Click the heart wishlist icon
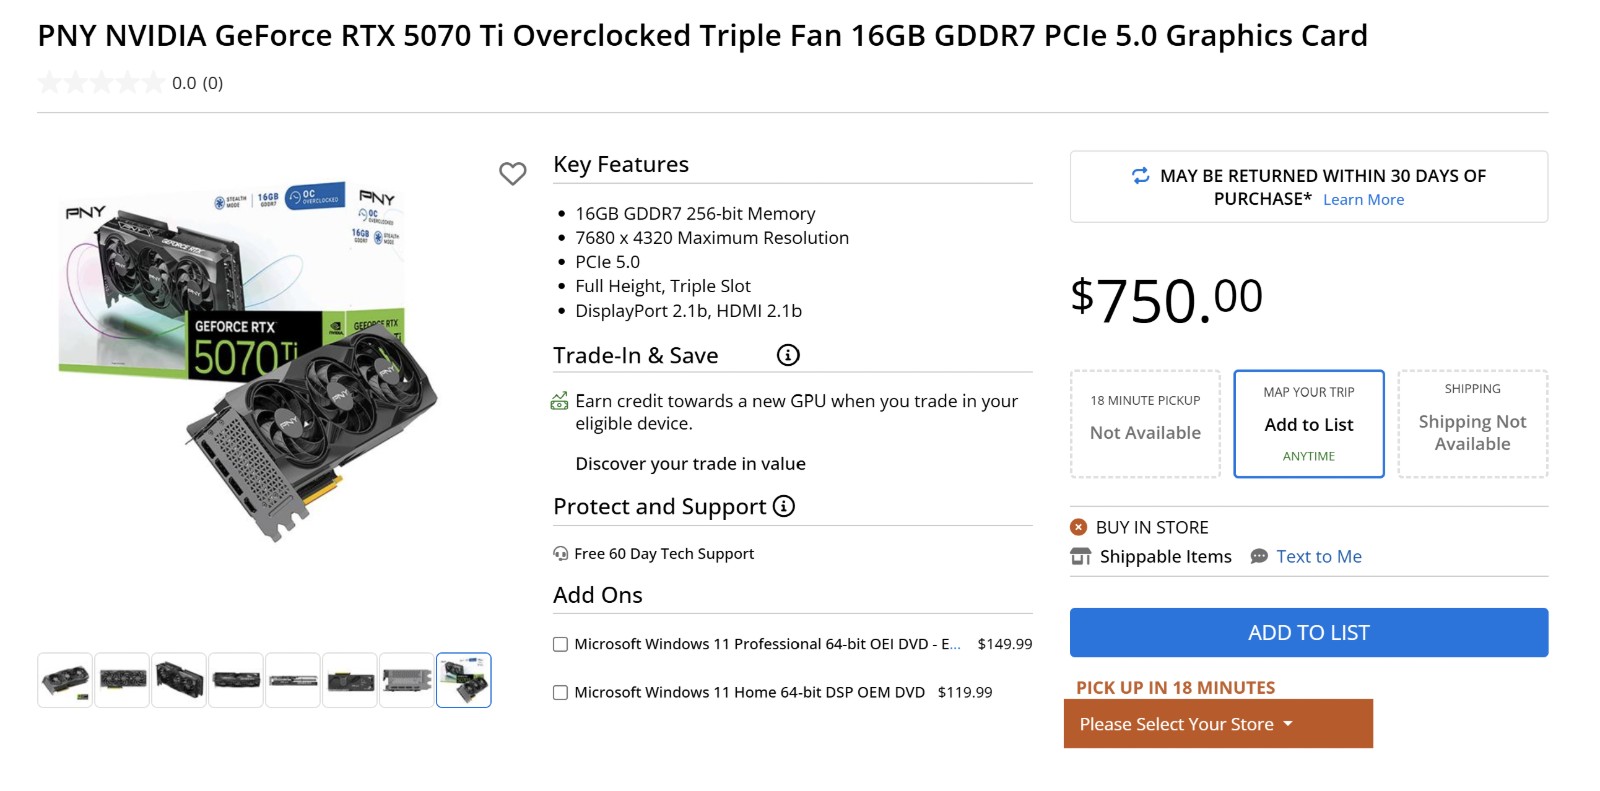The width and height of the screenshot is (1600, 791). click(x=513, y=174)
